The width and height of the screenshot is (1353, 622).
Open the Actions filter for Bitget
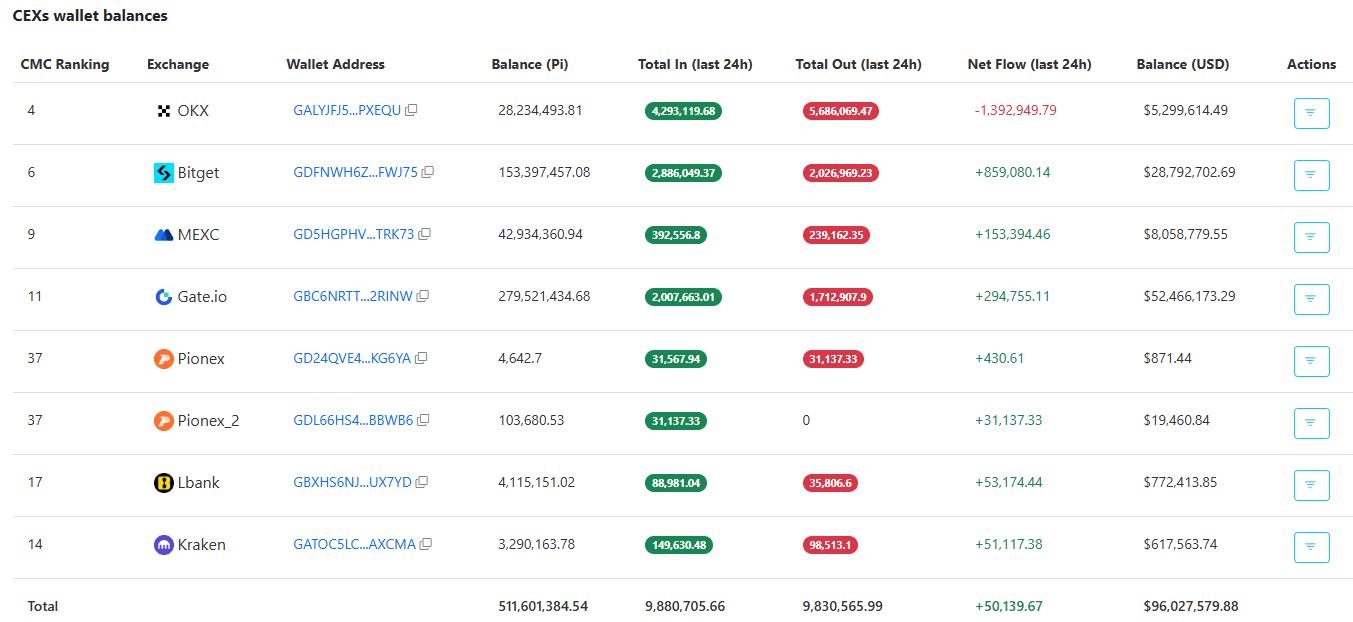[x=1311, y=175]
